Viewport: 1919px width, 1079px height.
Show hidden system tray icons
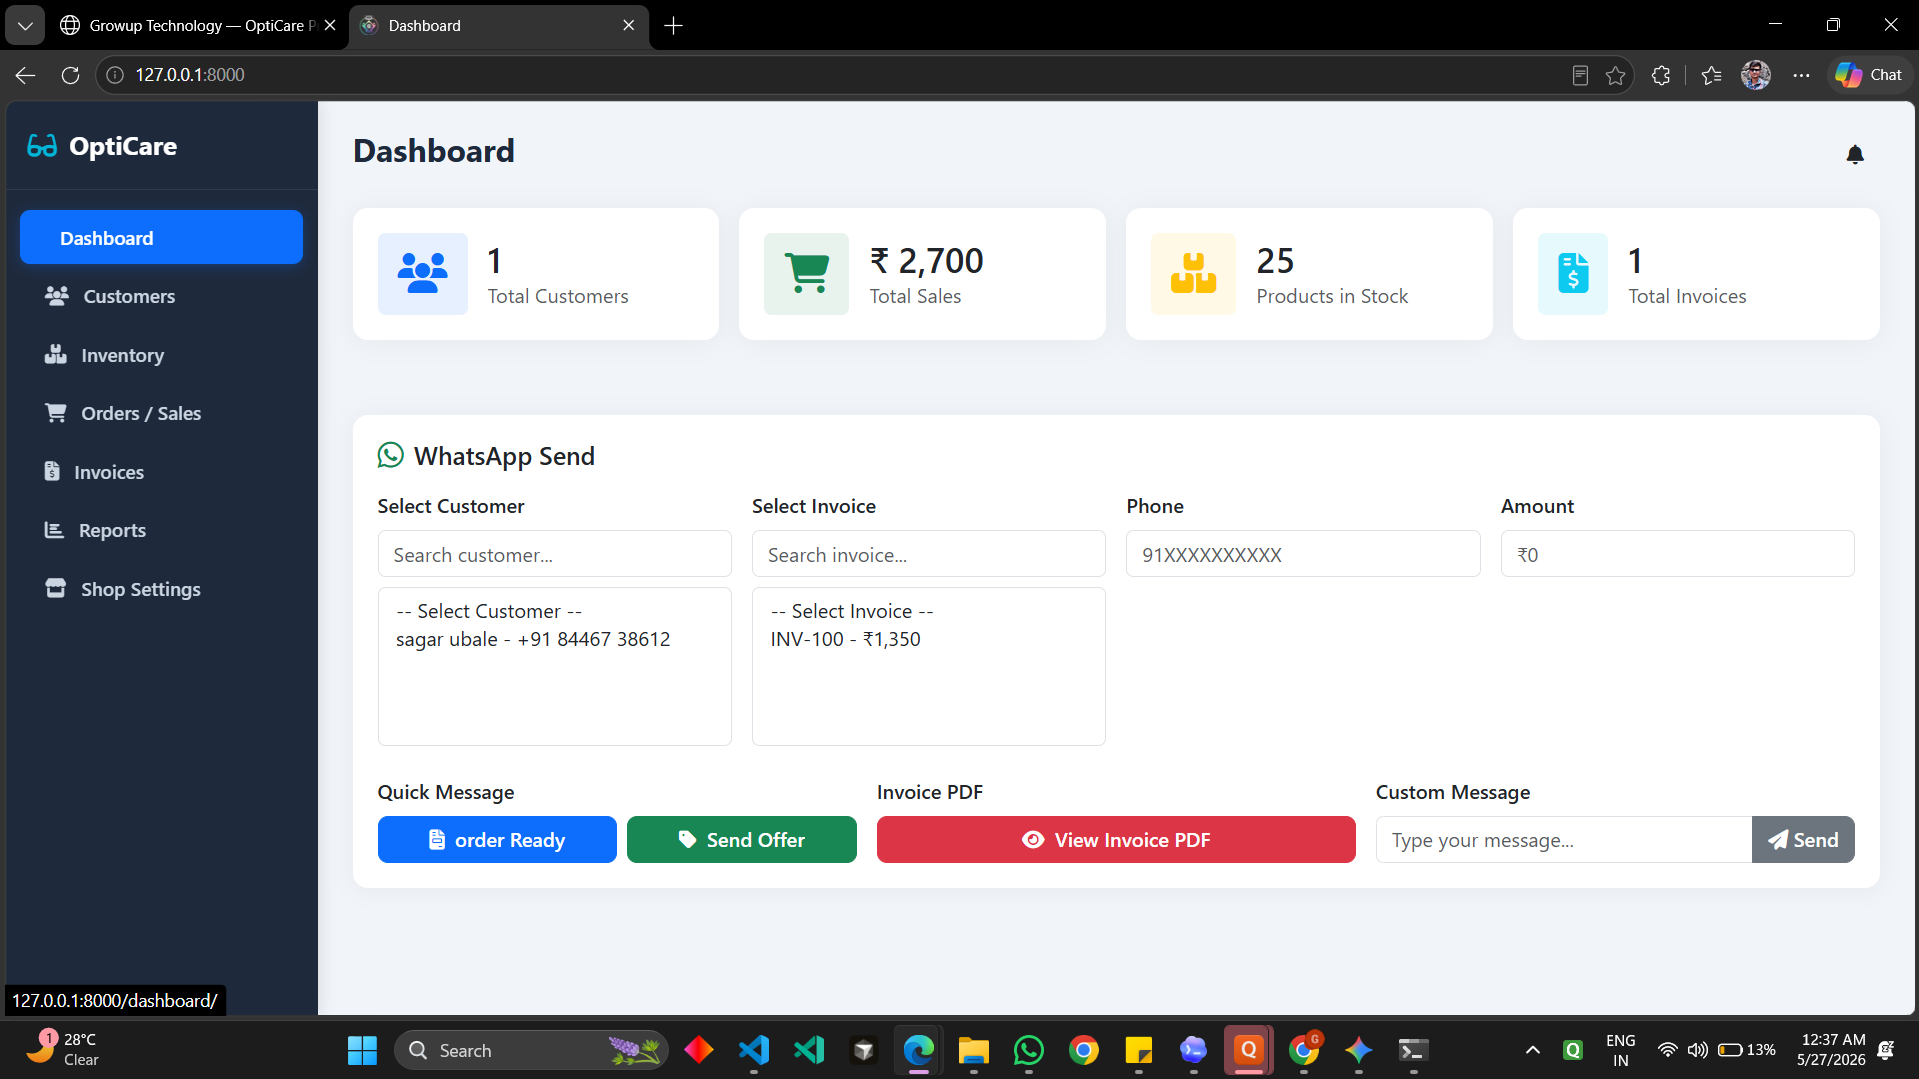(1532, 1050)
